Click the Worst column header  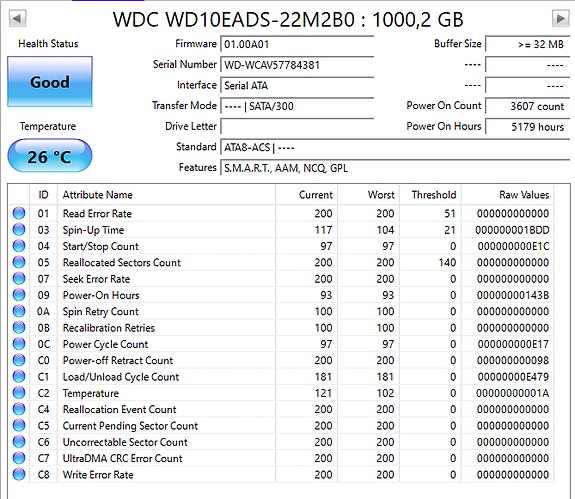[x=369, y=195]
